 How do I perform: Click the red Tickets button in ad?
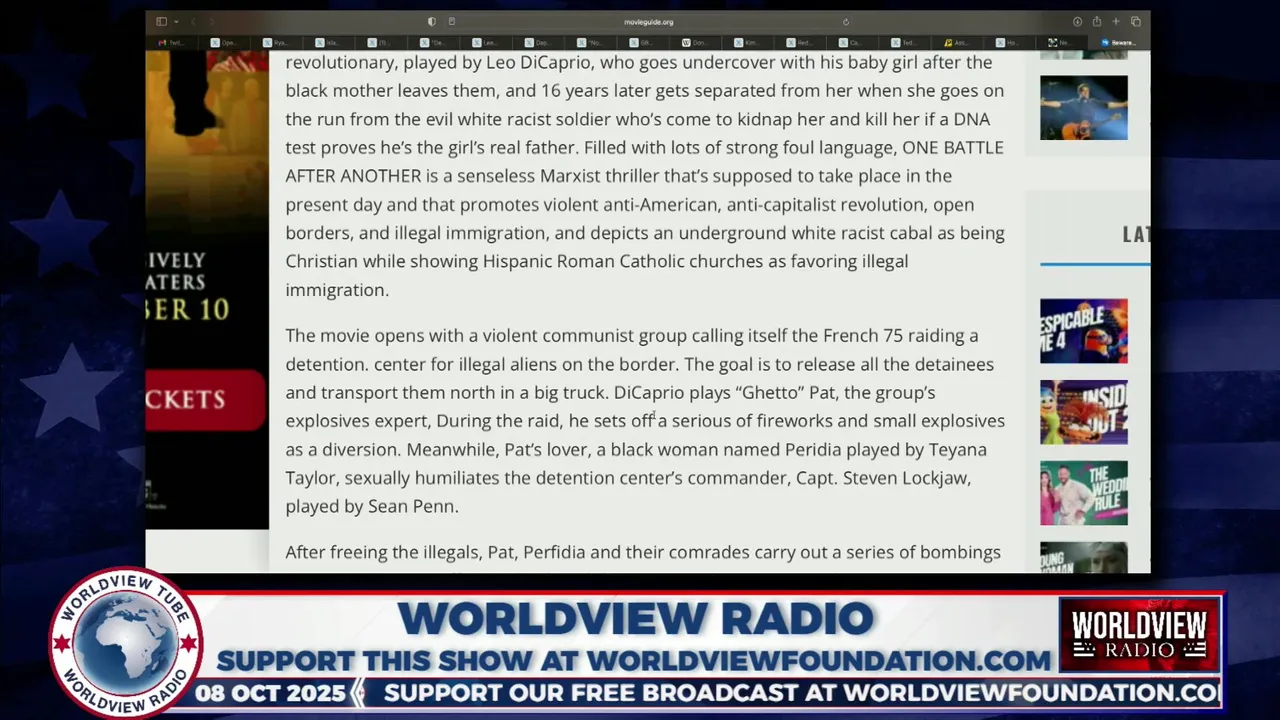coord(205,399)
